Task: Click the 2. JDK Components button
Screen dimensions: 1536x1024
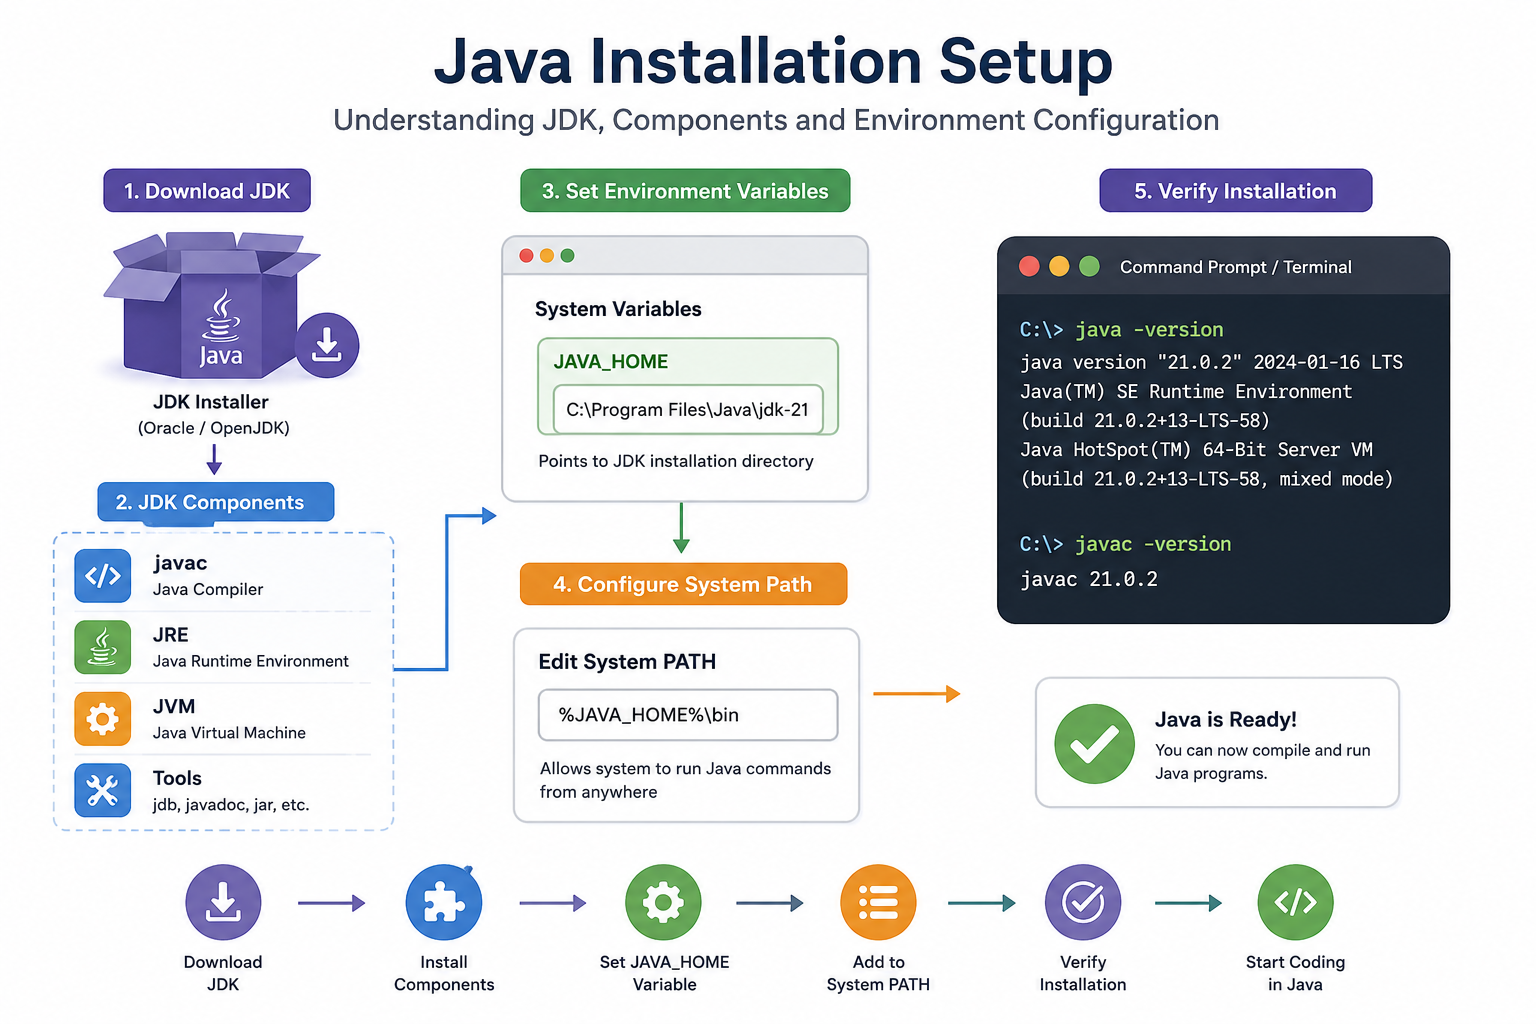Action: (x=216, y=502)
